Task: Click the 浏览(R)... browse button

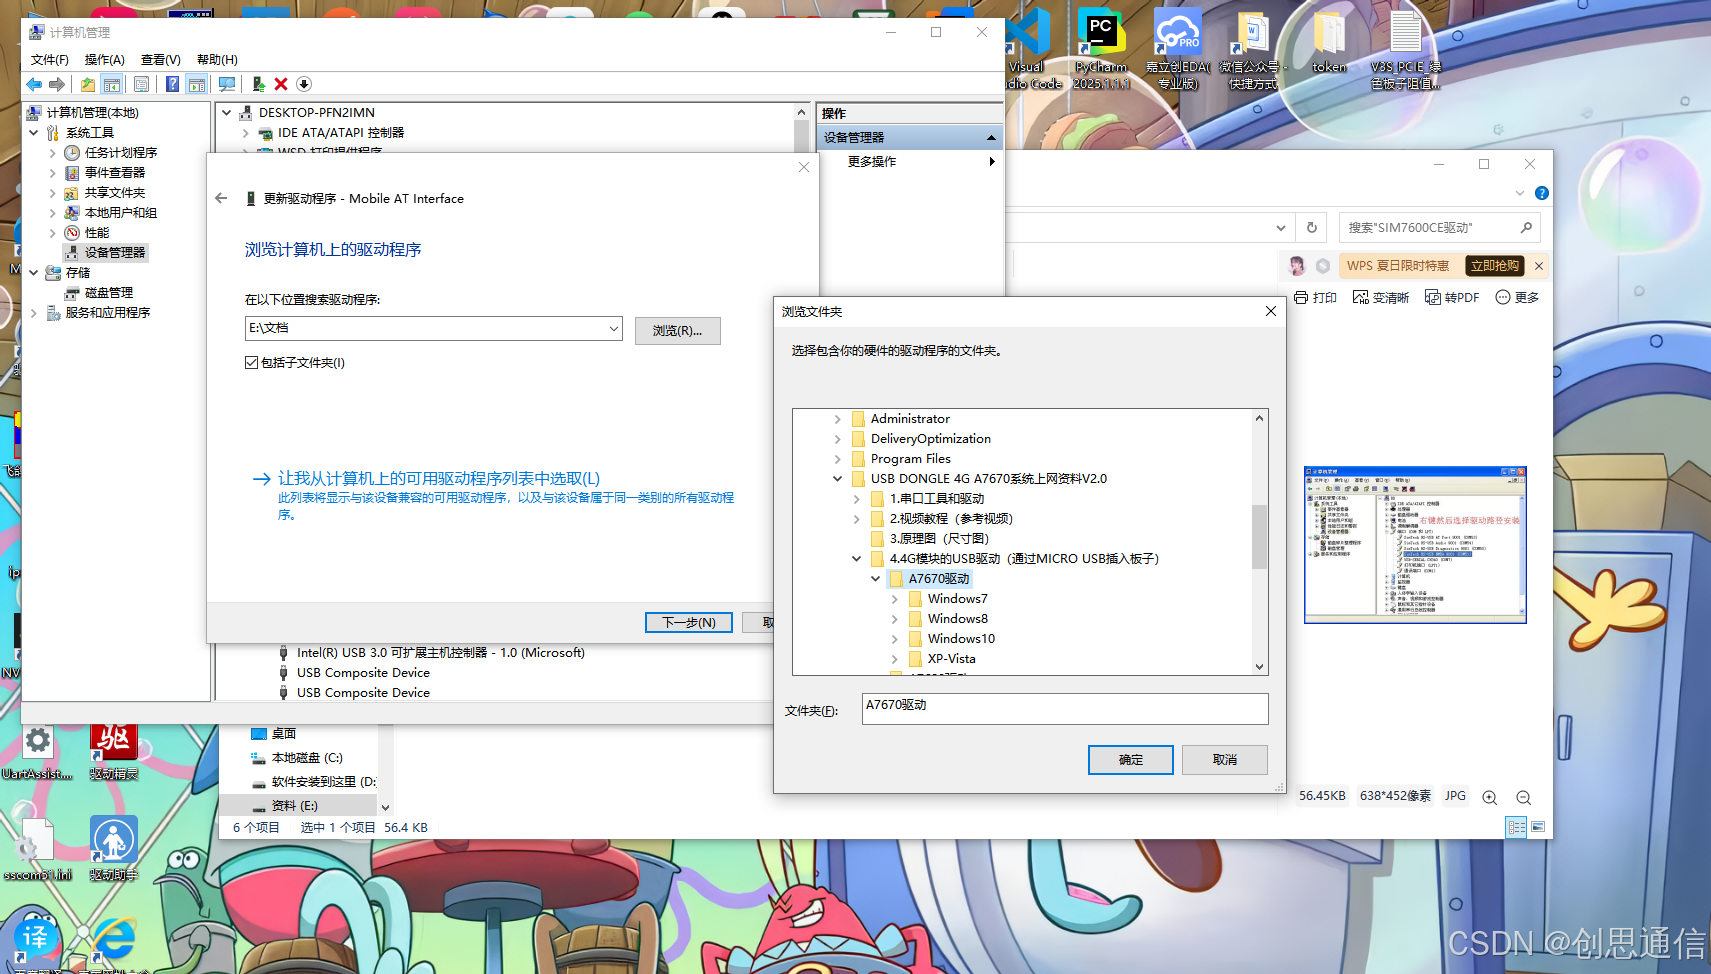Action: (x=677, y=330)
